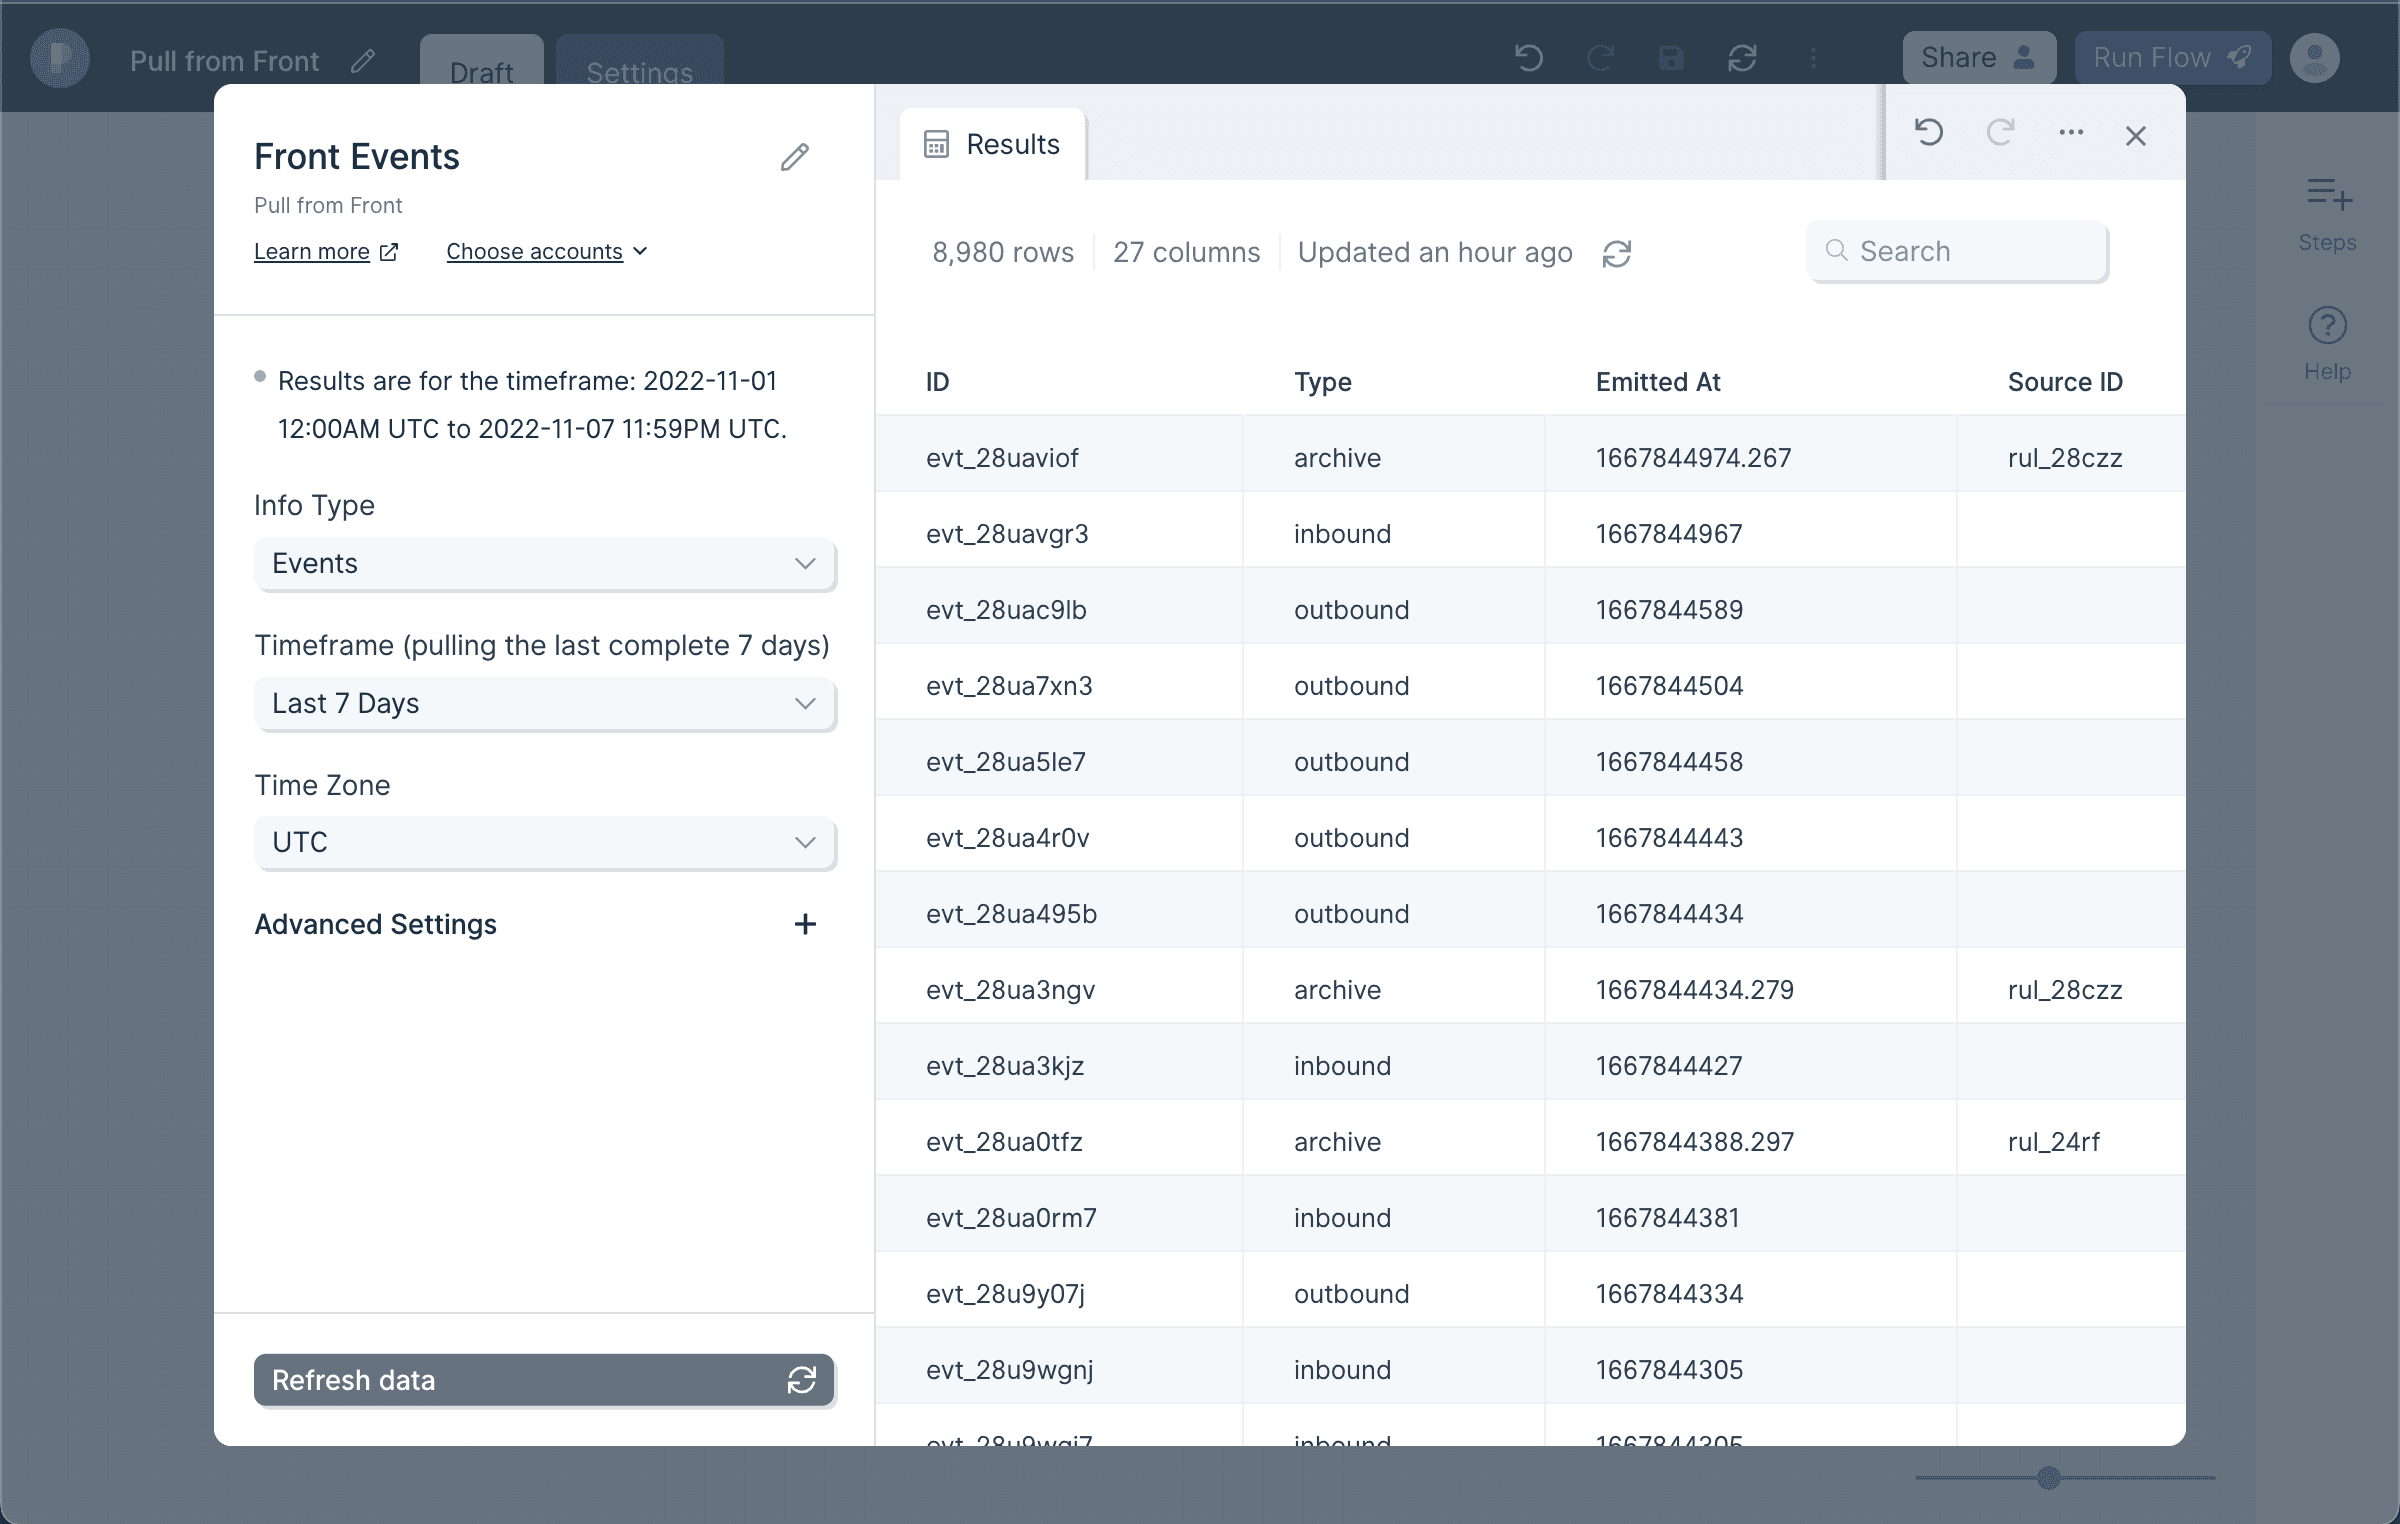Click the Emitted At column header
The image size is (2400, 1524).
[1658, 382]
